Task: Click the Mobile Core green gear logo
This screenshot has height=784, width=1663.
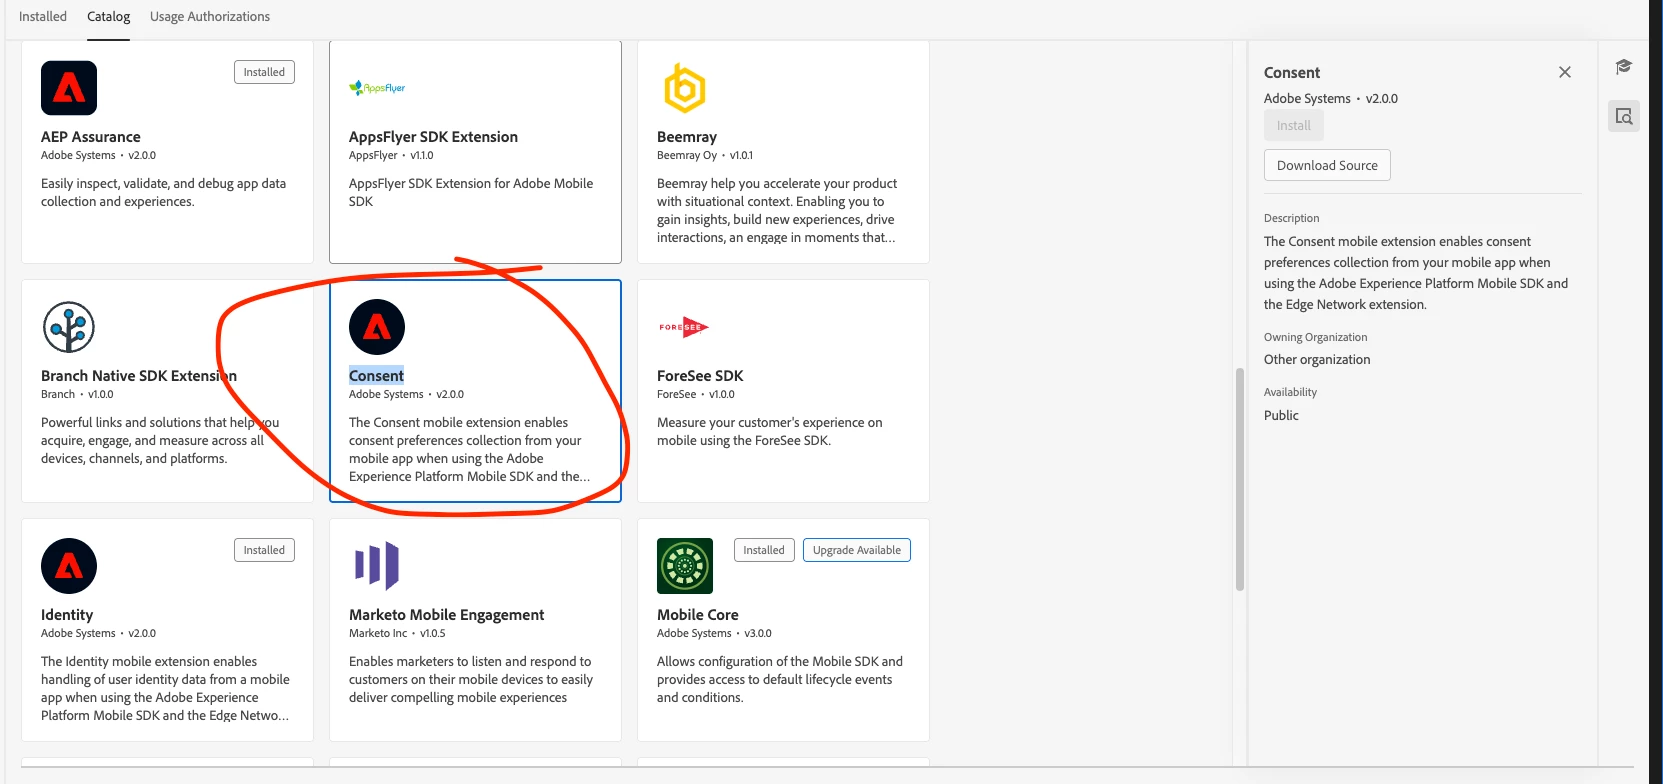Action: 685,566
